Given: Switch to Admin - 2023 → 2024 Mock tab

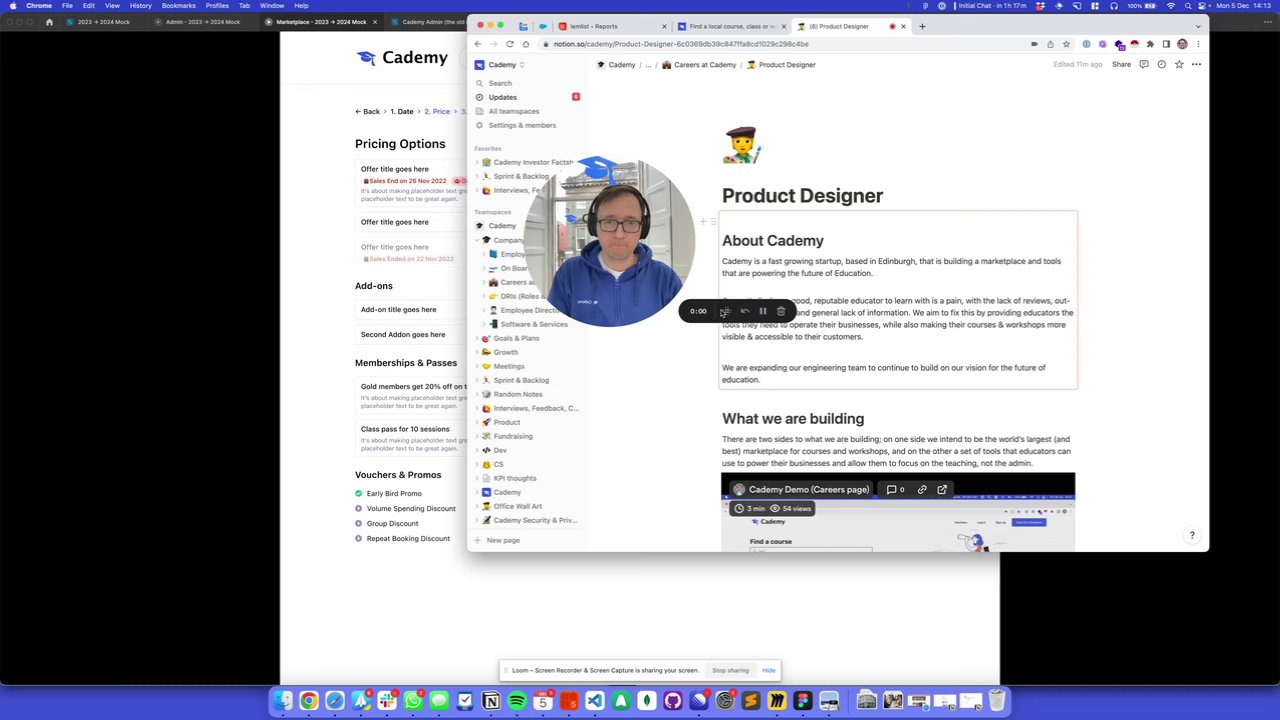Looking at the screenshot, I should point(203,22).
